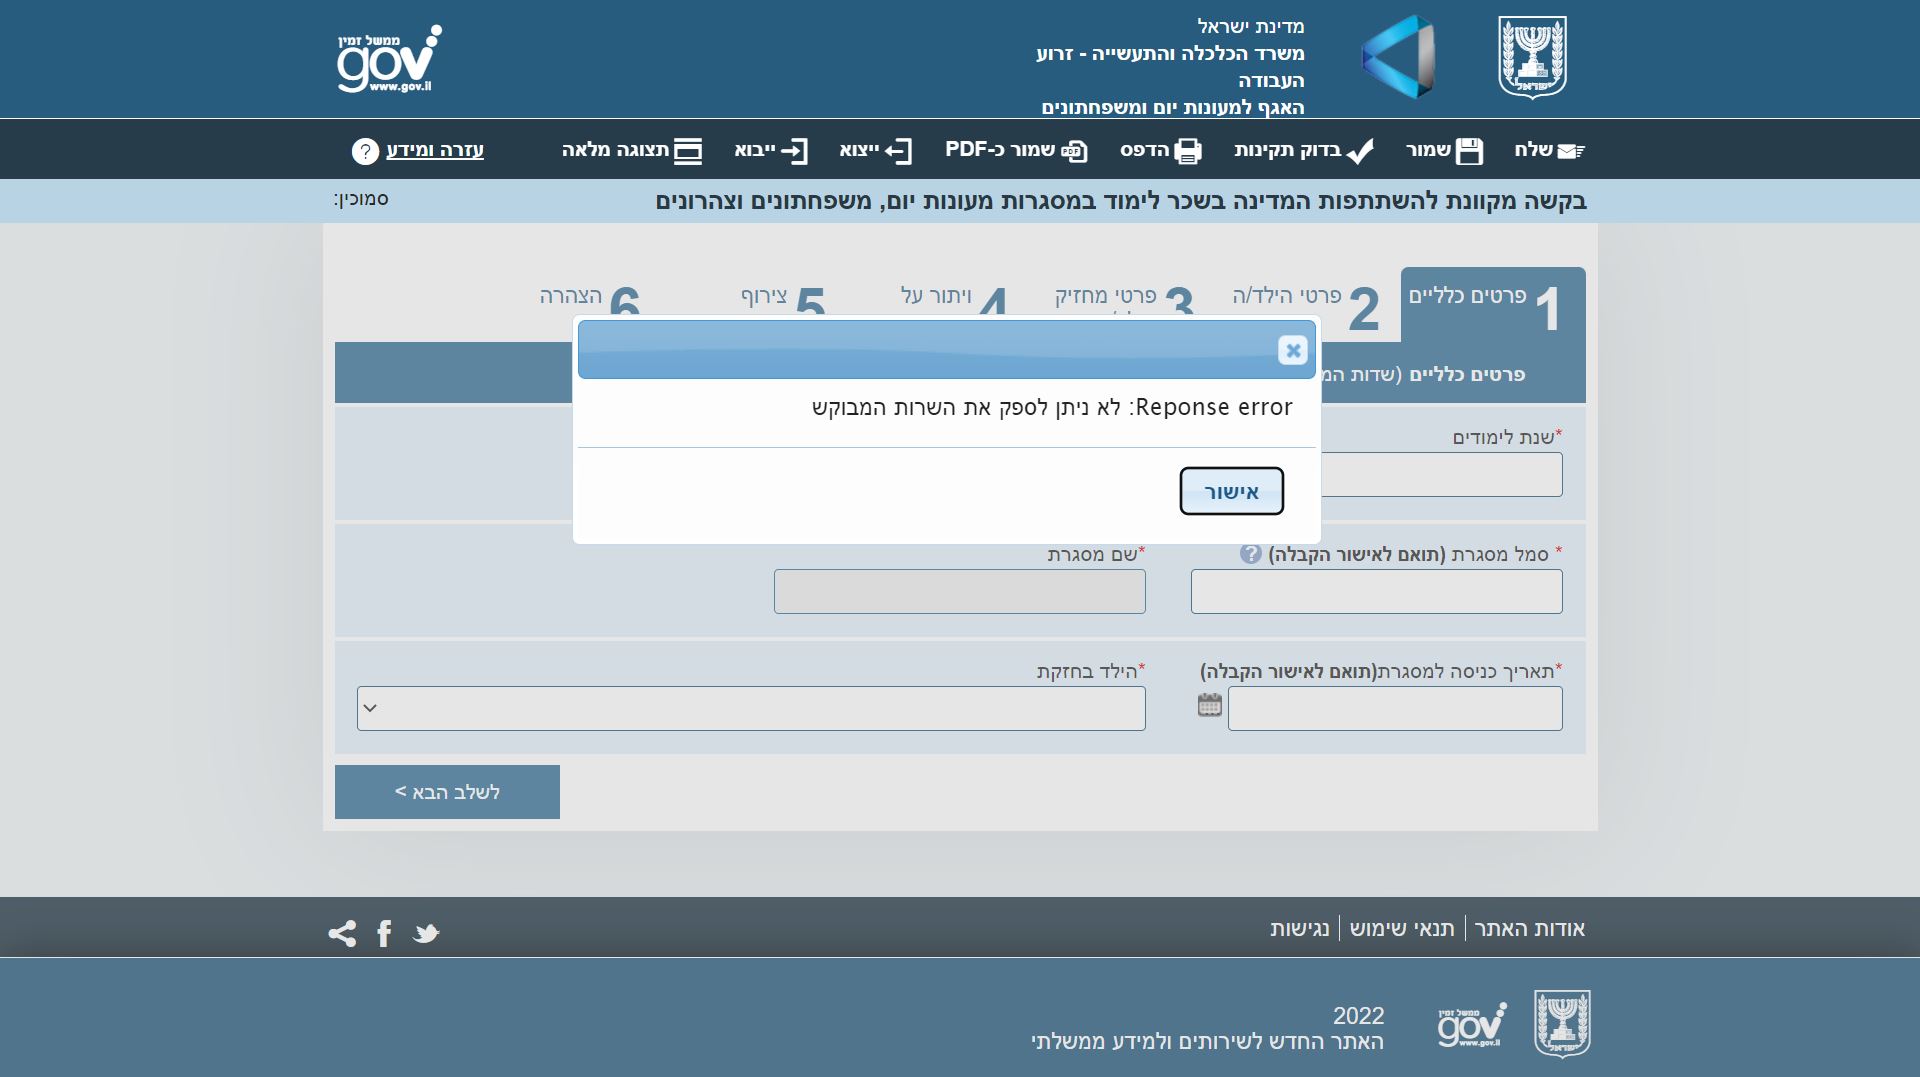The image size is (1920, 1077).
Task: Open the calendar date picker icon
Action: click(1210, 705)
